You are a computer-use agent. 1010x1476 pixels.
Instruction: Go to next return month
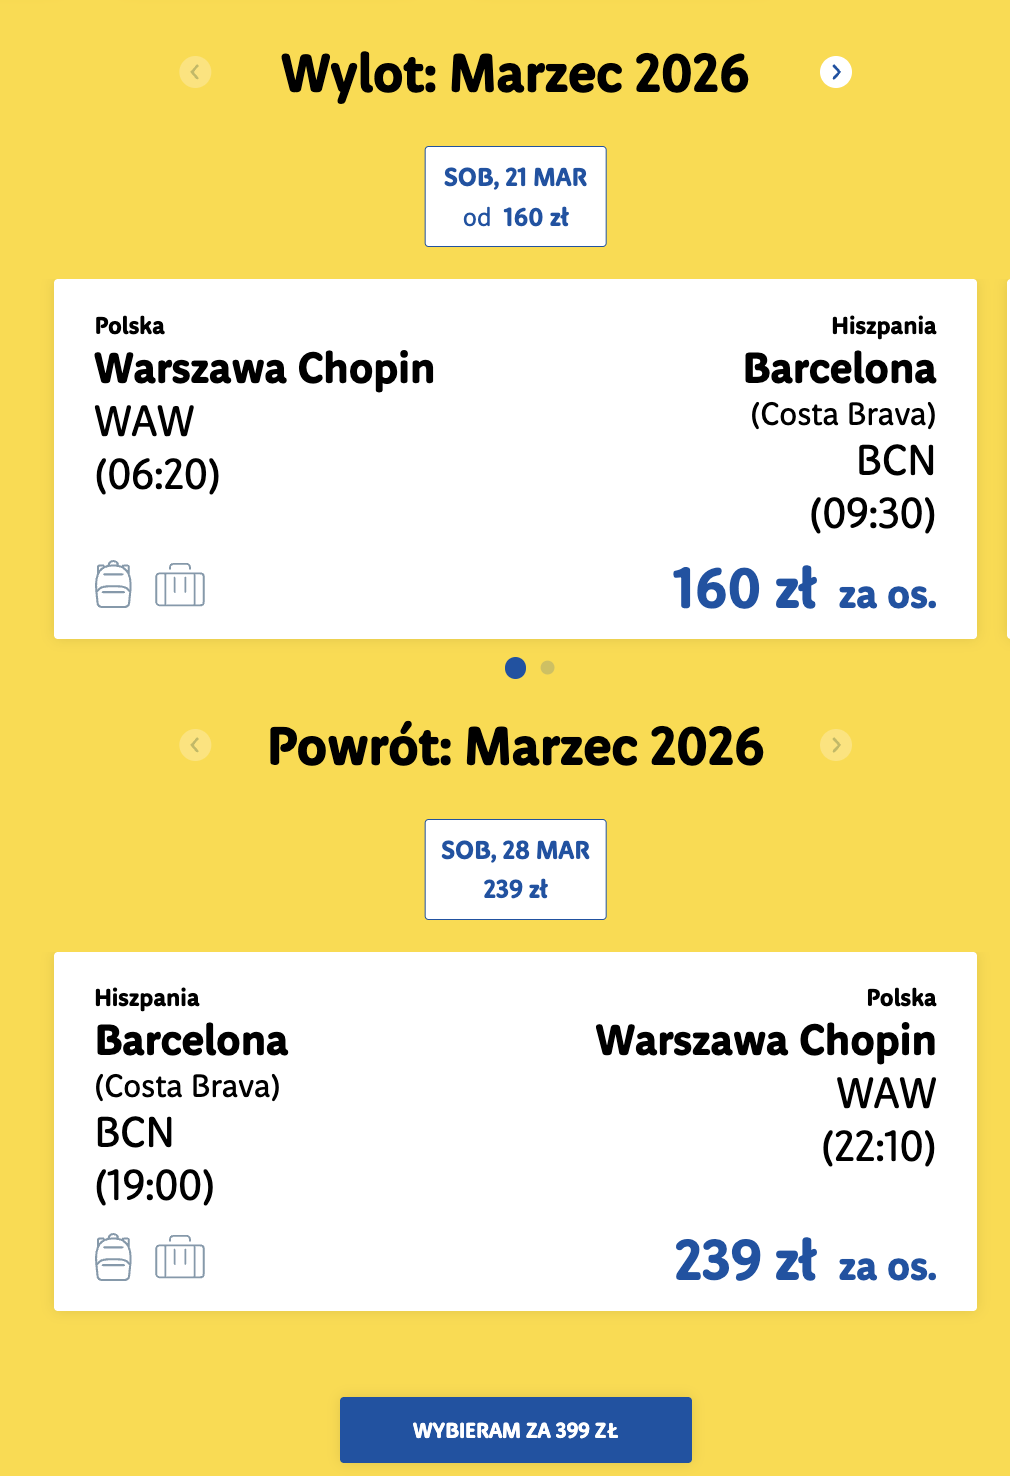tap(836, 745)
